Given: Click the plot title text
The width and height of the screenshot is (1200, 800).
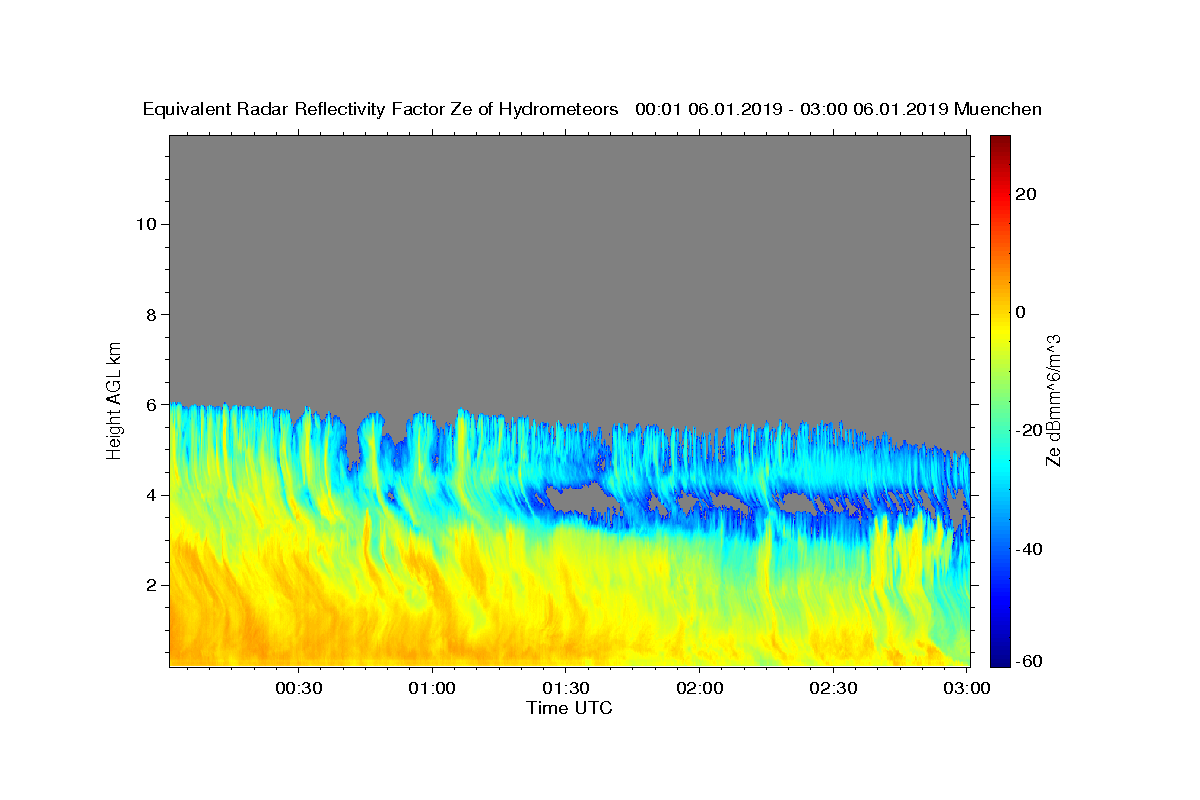Looking at the screenshot, I should [592, 109].
